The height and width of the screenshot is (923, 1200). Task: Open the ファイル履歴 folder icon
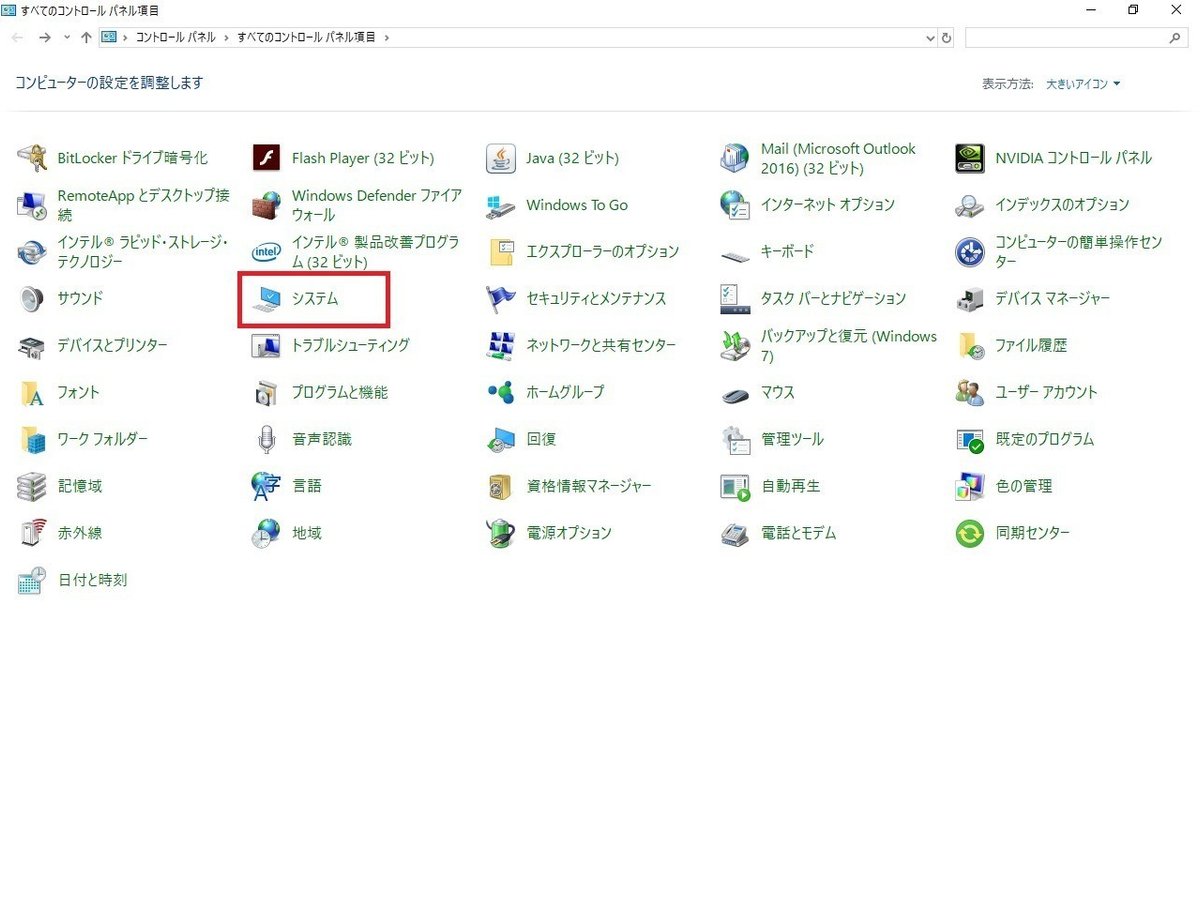click(x=970, y=346)
